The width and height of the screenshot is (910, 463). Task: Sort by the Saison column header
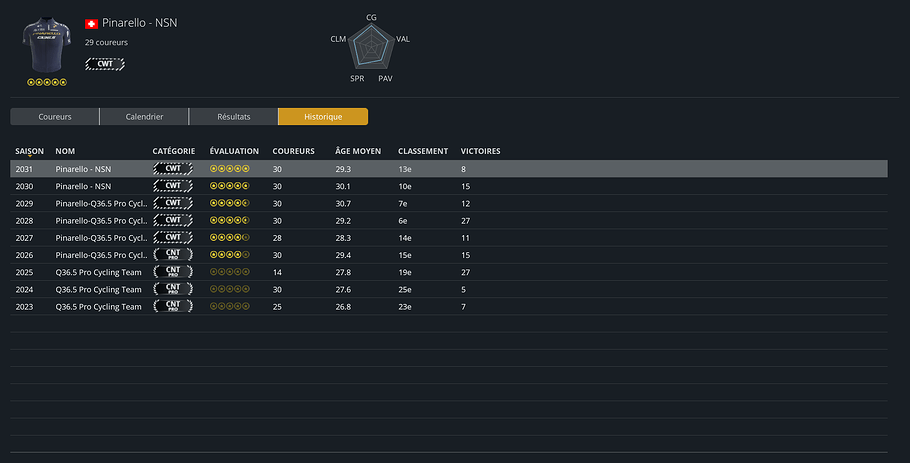[30, 151]
